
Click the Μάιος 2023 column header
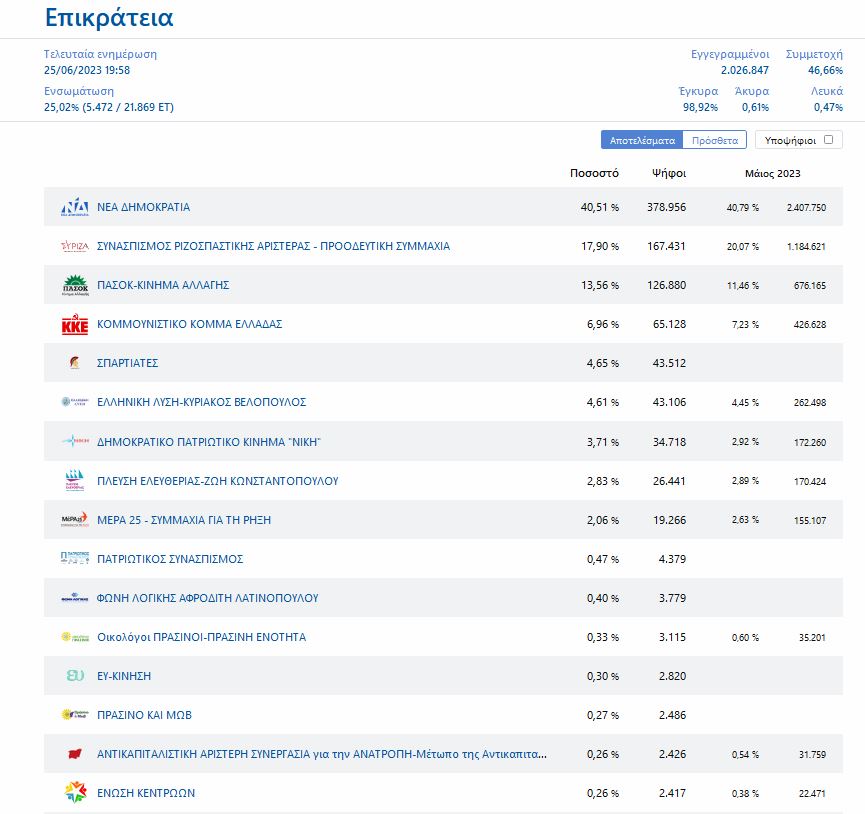point(772,173)
